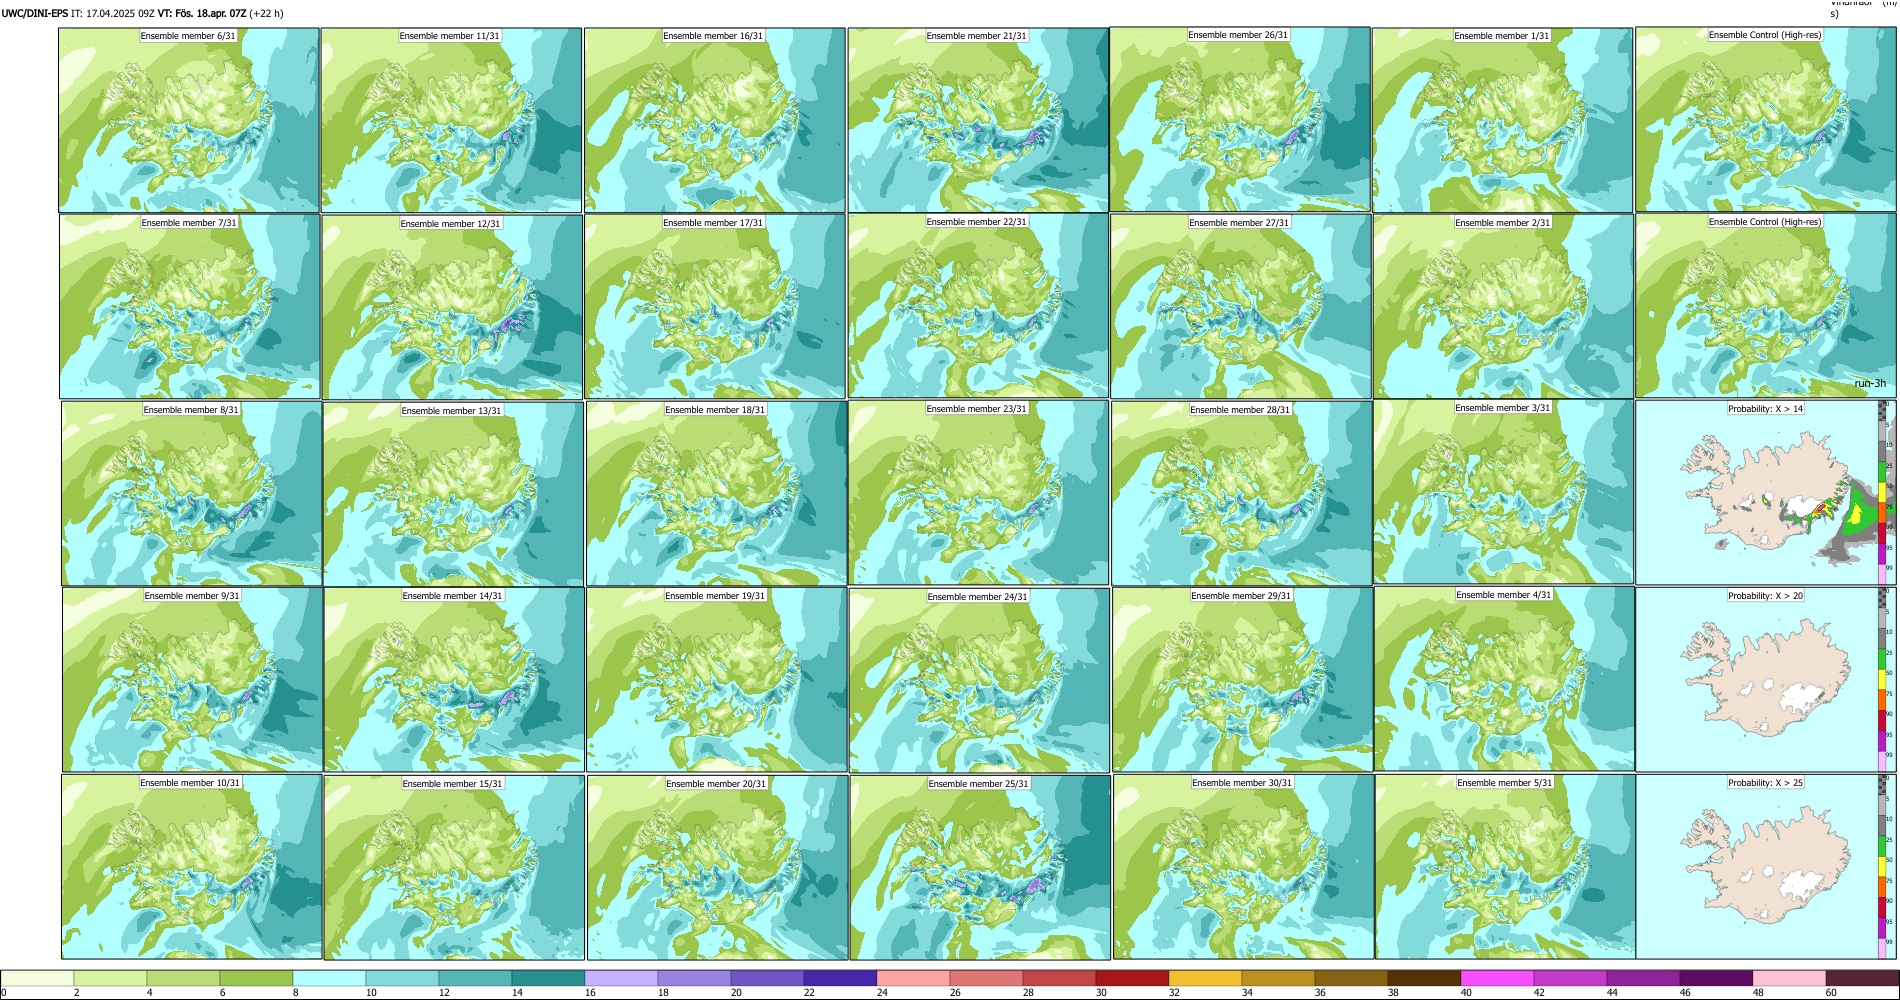1900x1000 pixels.
Task: Select the dark blue 22–24 legend swatch
Action: pyautogui.click(x=840, y=978)
